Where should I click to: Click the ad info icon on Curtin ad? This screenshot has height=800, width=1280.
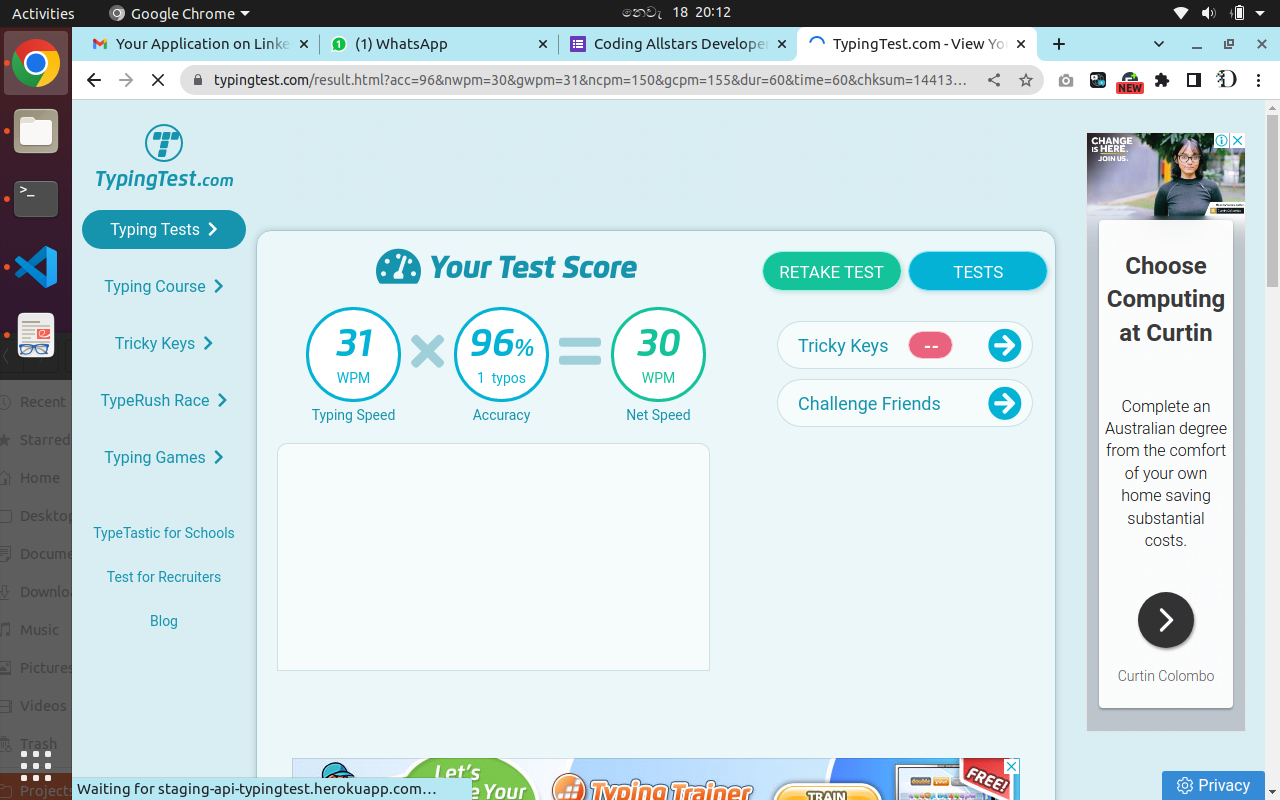[x=1222, y=141]
